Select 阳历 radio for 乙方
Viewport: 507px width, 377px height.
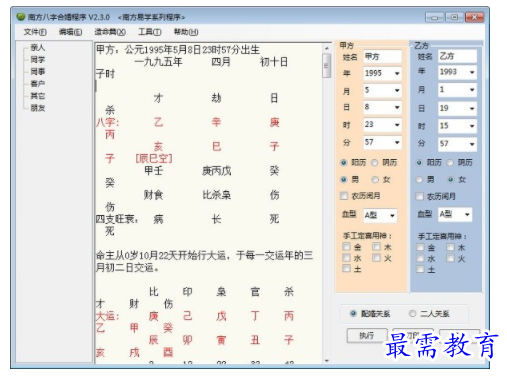(x=419, y=163)
